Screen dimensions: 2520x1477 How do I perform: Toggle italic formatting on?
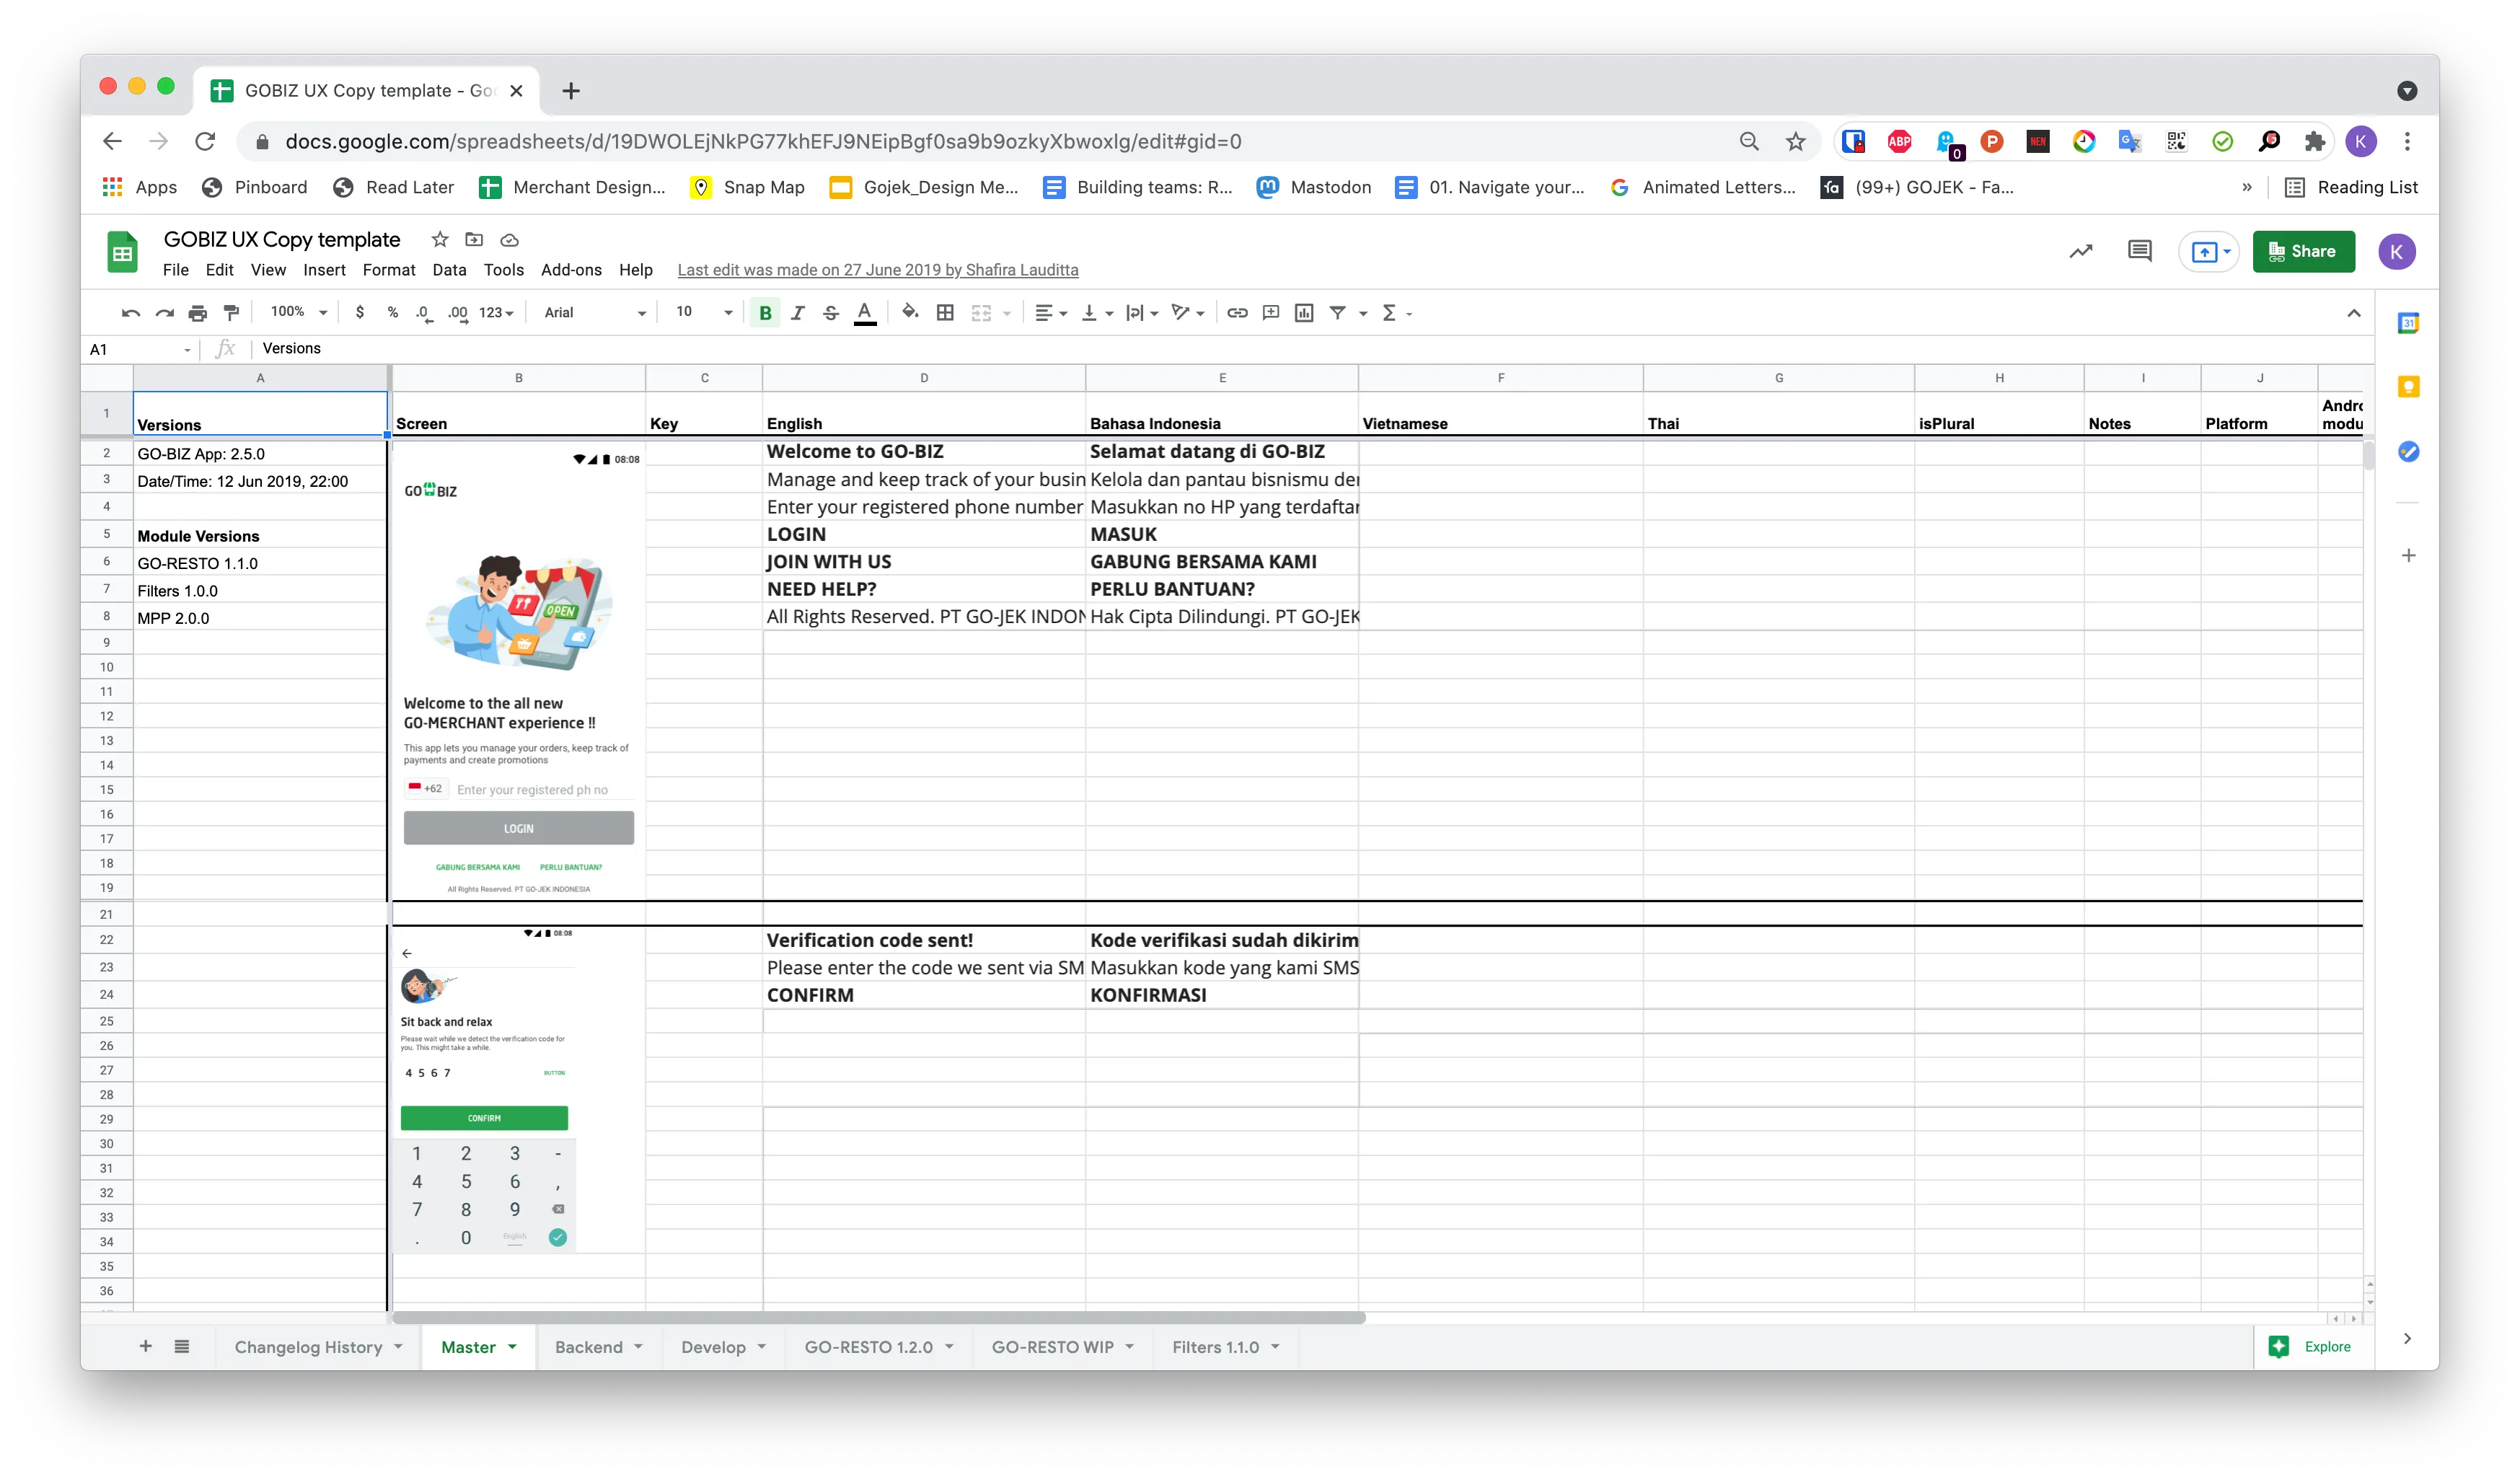[x=798, y=312]
